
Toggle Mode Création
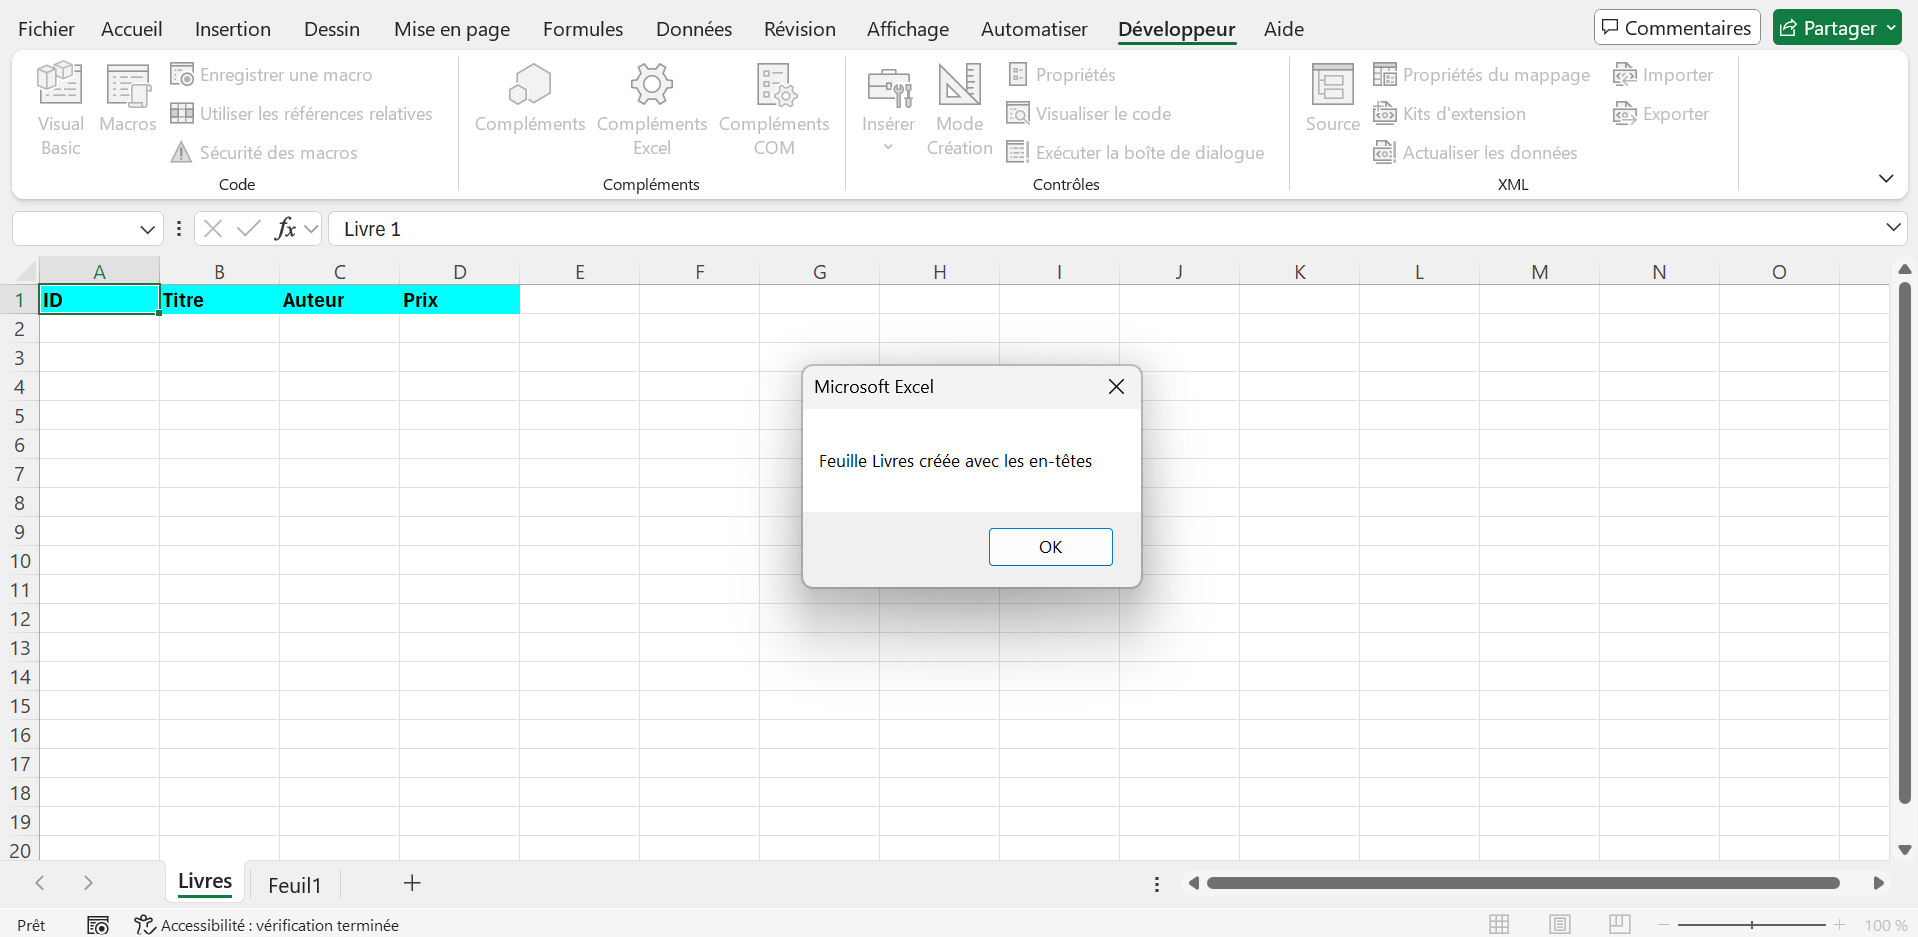[x=959, y=108]
